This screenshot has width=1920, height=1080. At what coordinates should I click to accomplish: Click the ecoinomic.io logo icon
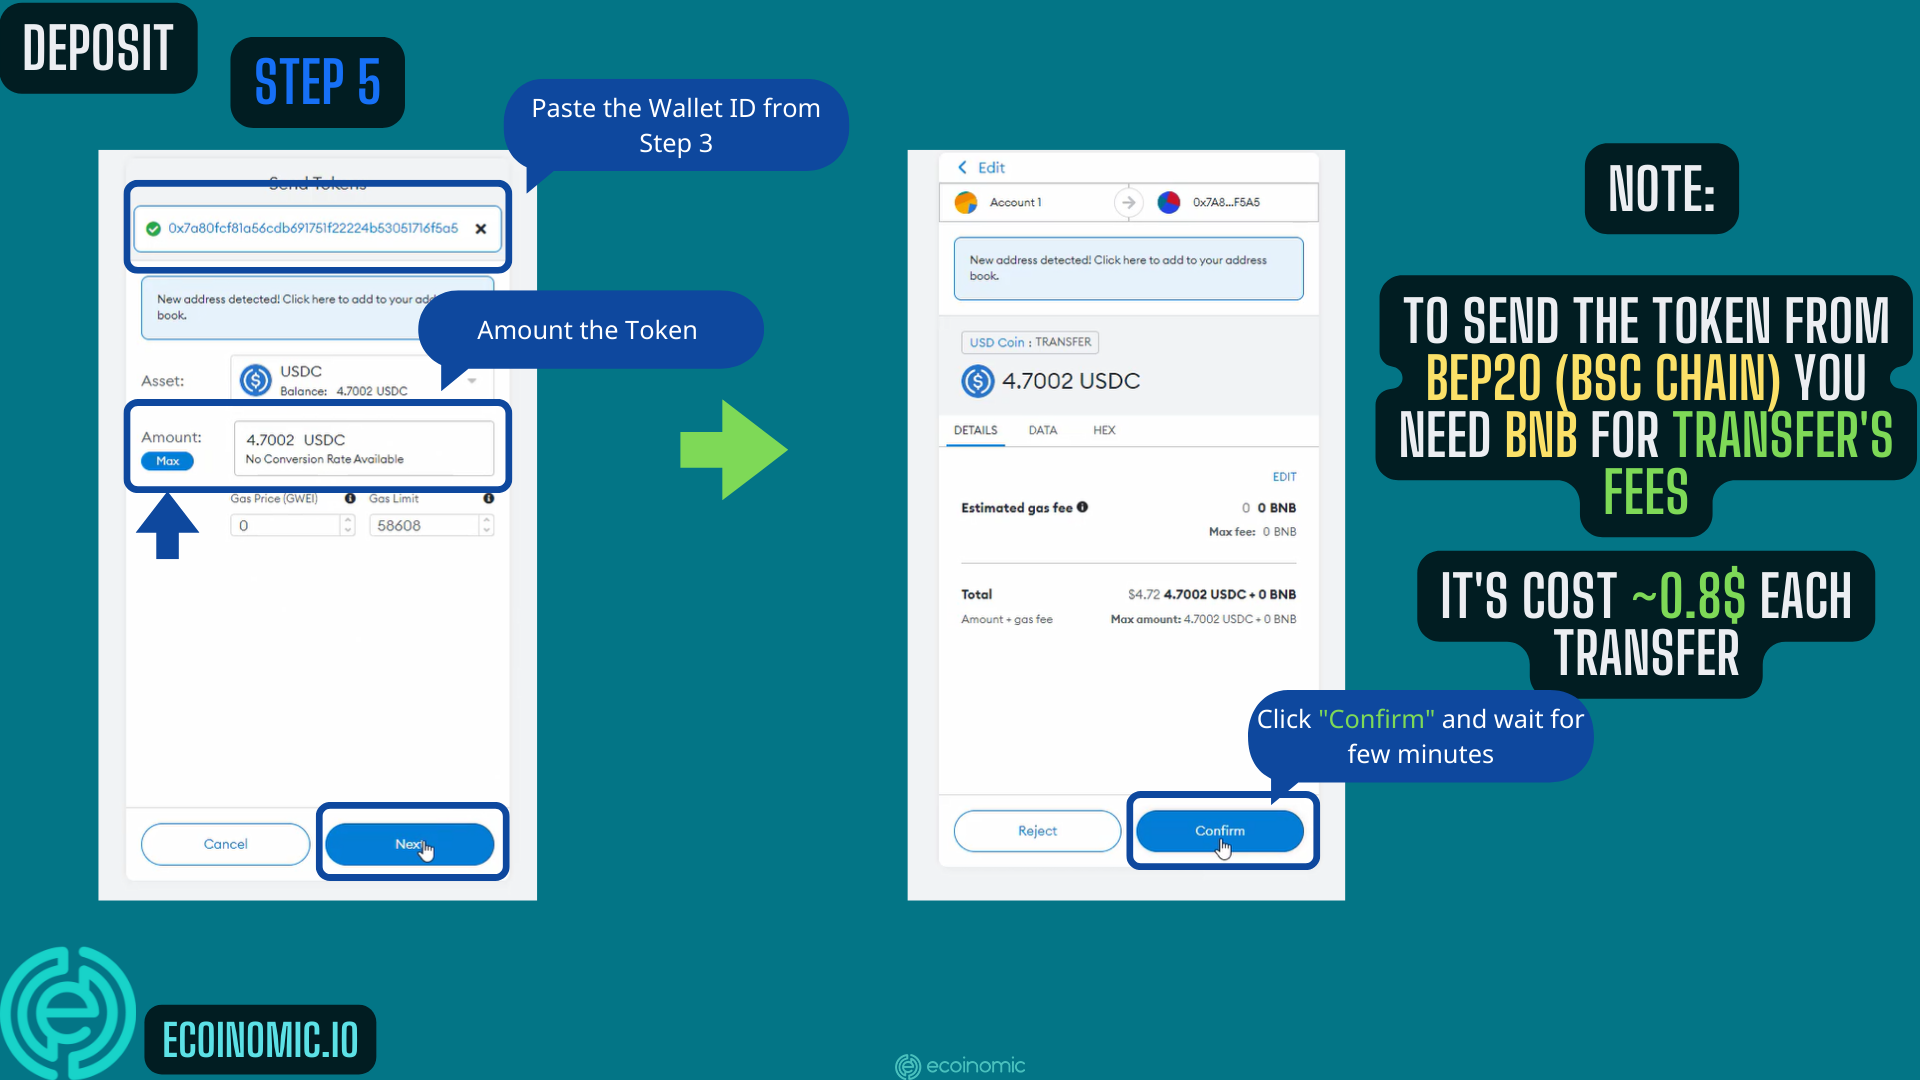70,1015
